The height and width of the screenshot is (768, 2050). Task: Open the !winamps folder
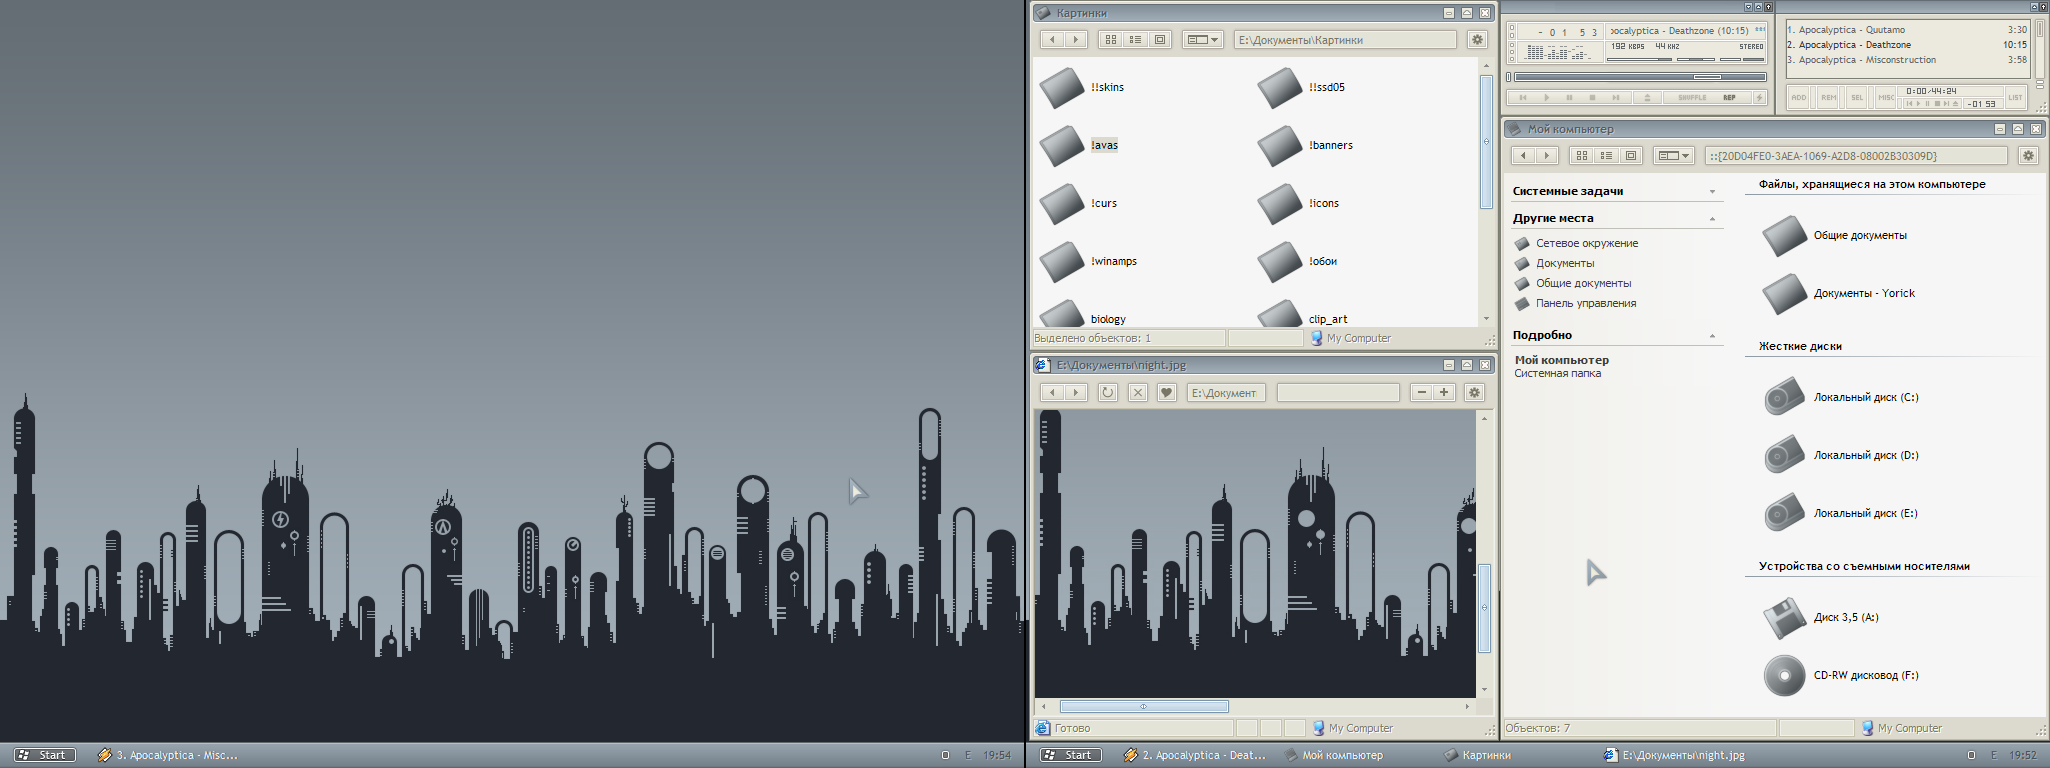(x=1088, y=262)
